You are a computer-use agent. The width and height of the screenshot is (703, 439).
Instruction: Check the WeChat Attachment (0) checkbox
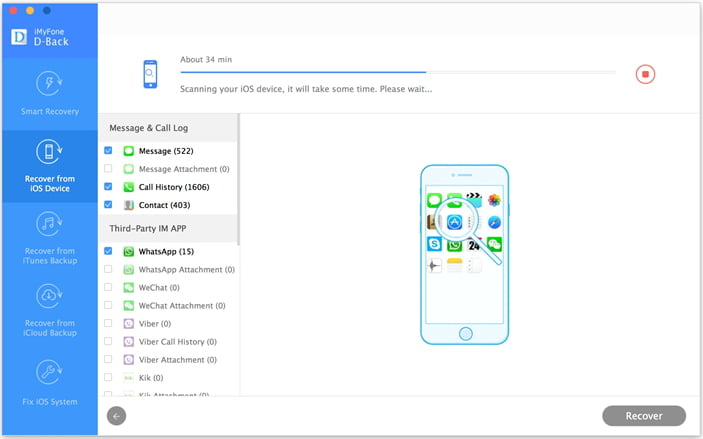(x=108, y=305)
